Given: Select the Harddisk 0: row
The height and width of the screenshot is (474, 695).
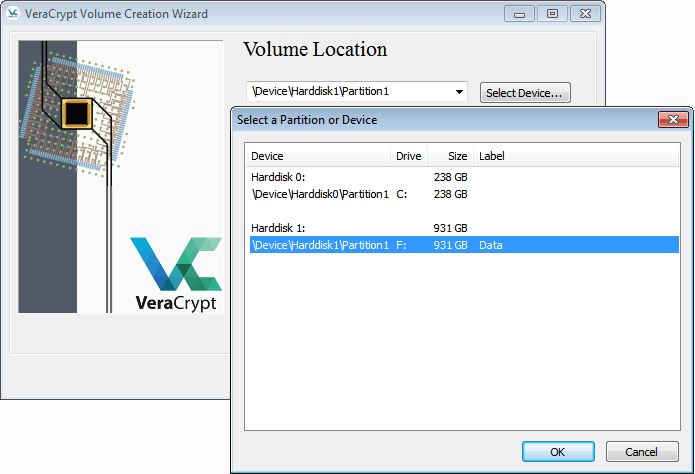Looking at the screenshot, I should coord(464,177).
